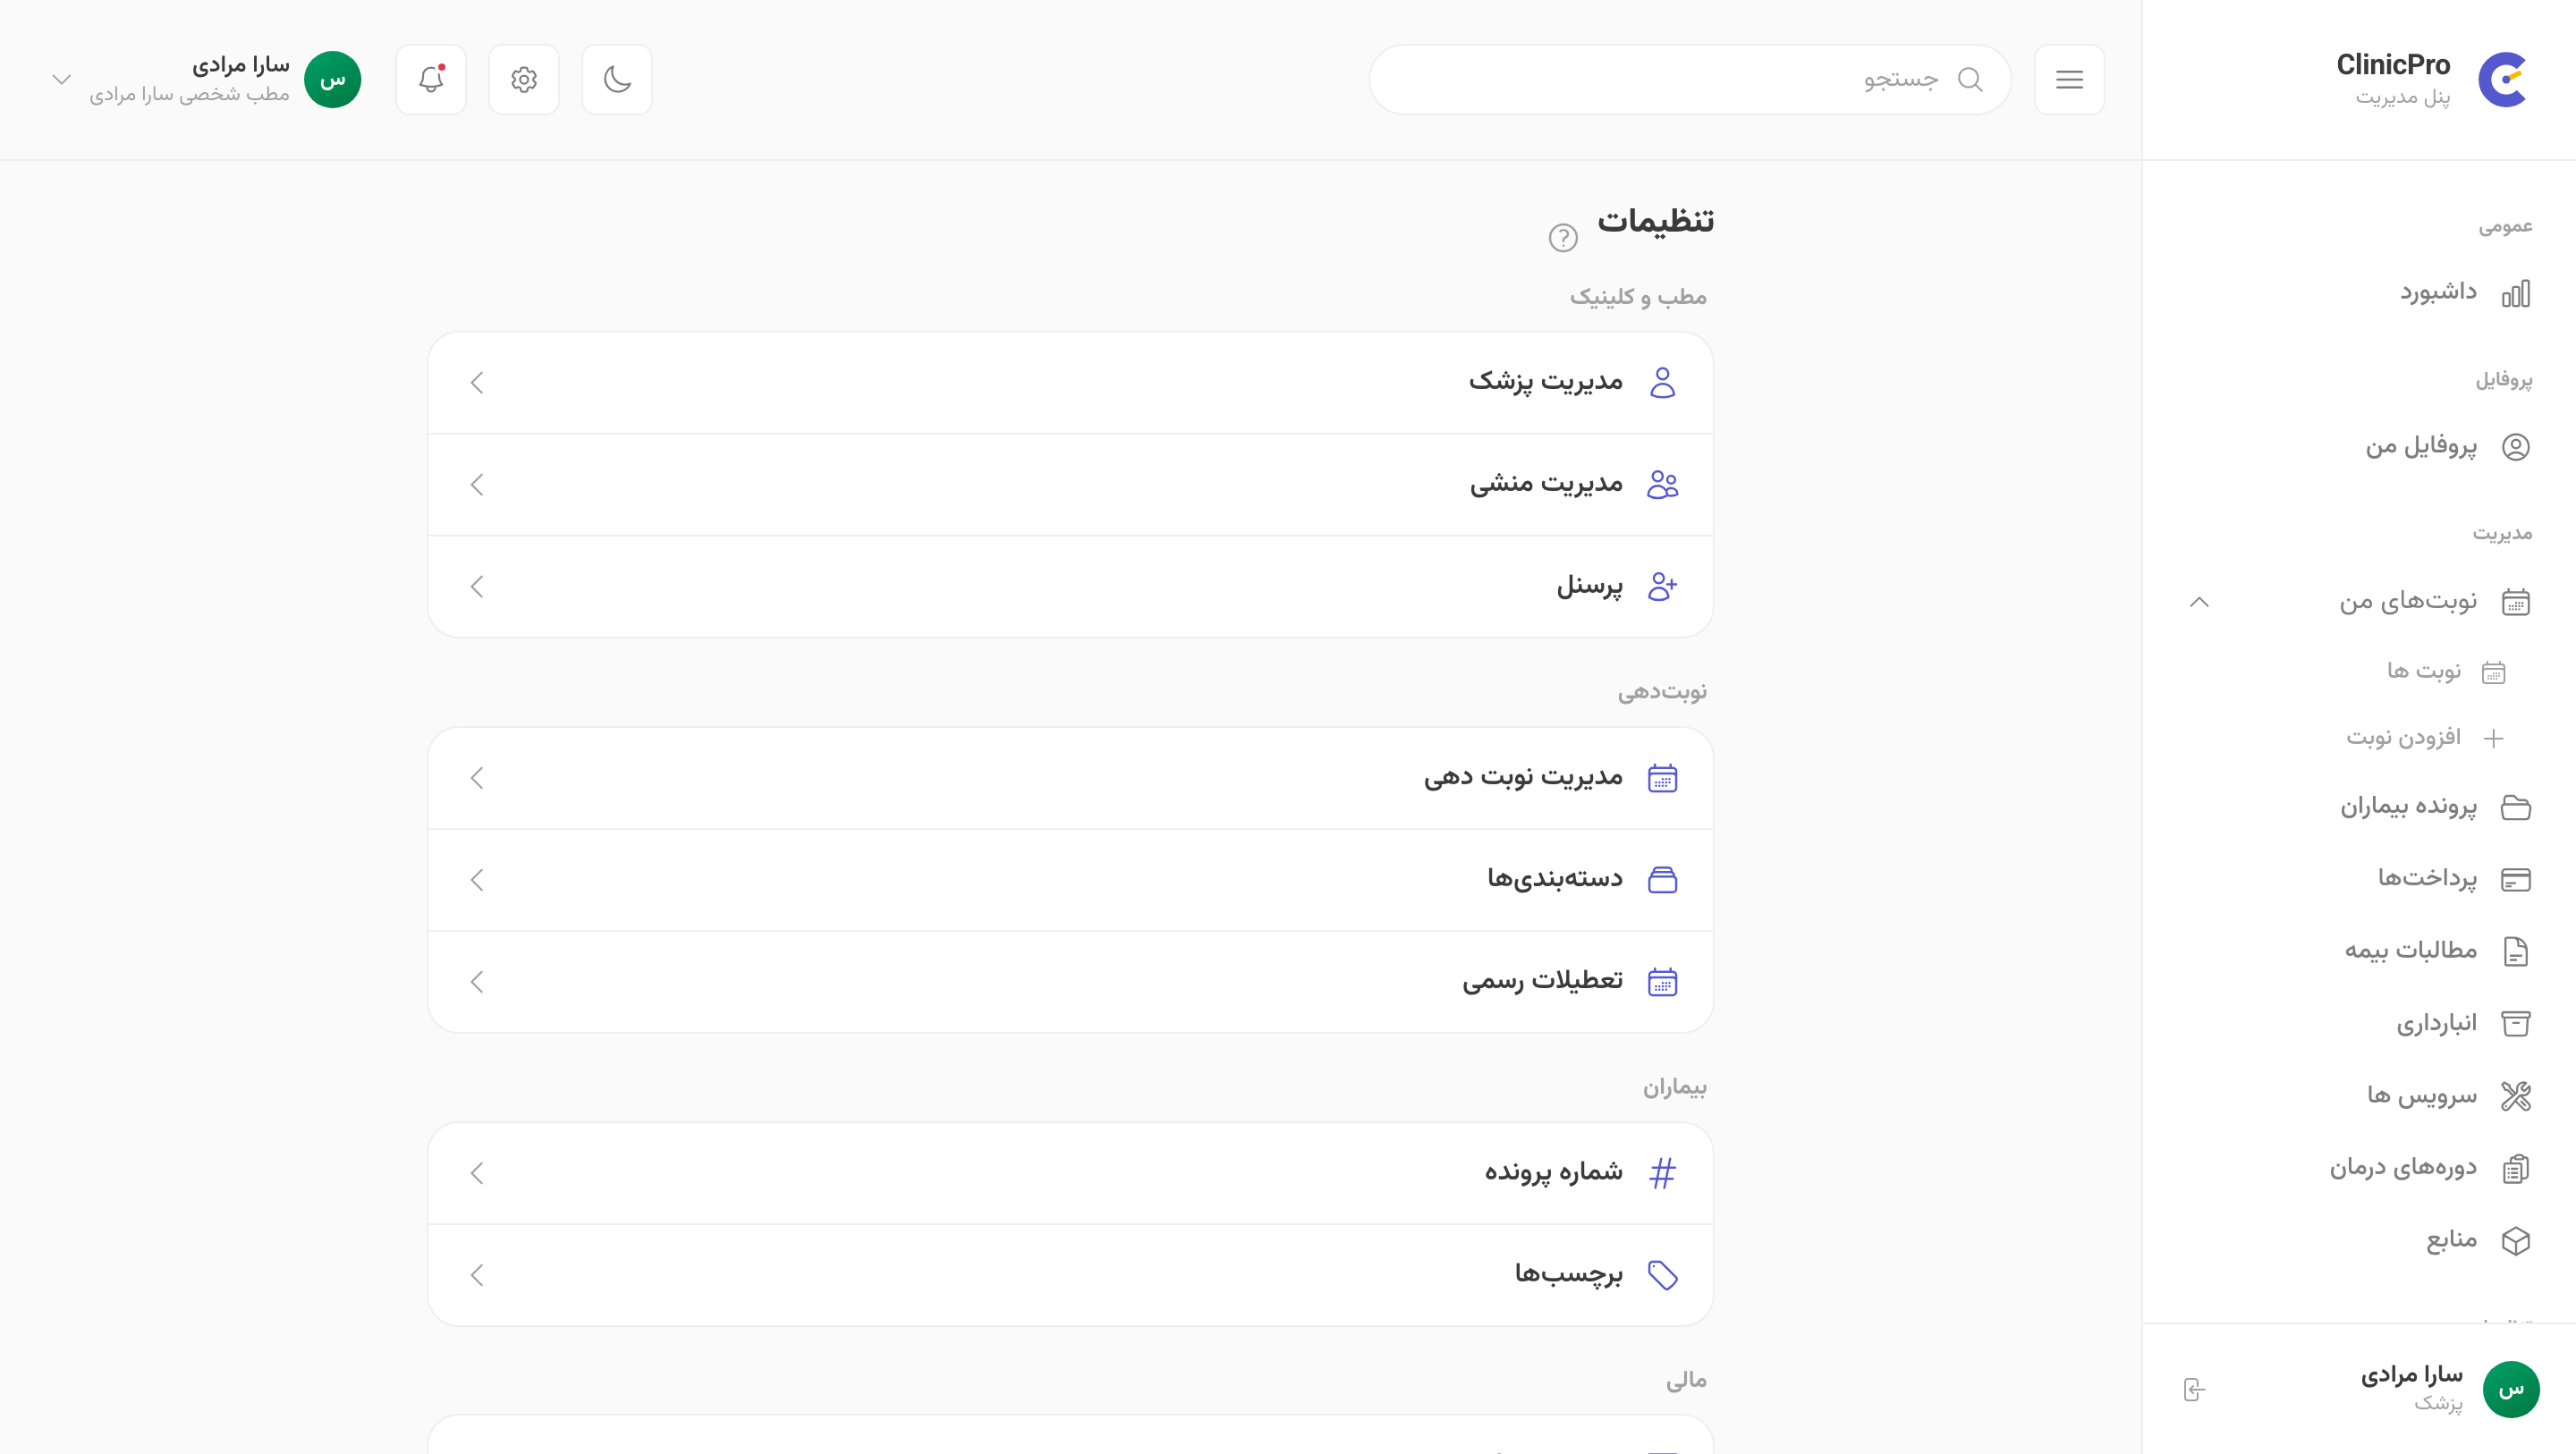2576x1454 pixels.
Task: Click دسته‌بندی‌ها row chevron
Action: pyautogui.click(x=477, y=880)
